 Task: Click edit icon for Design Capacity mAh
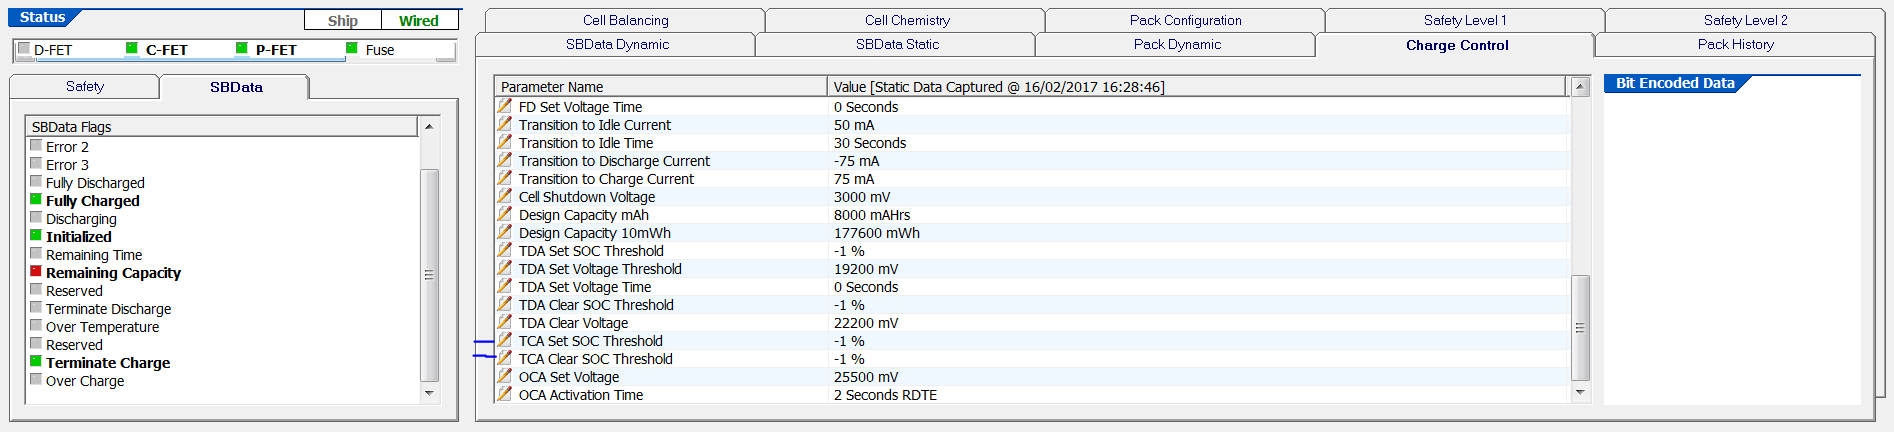tap(505, 214)
